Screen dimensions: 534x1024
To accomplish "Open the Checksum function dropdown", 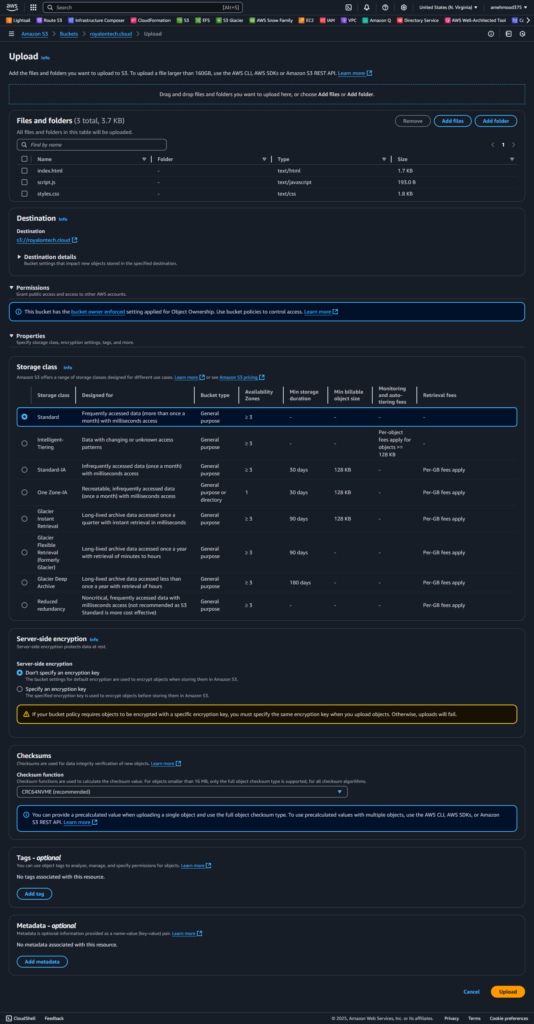I will pyautogui.click(x=182, y=792).
